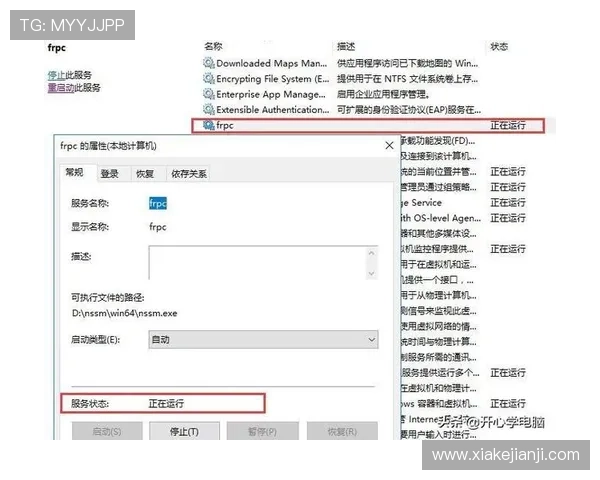The width and height of the screenshot is (600, 480).
Task: Click the 暂停(P) button
Action: pos(262,431)
